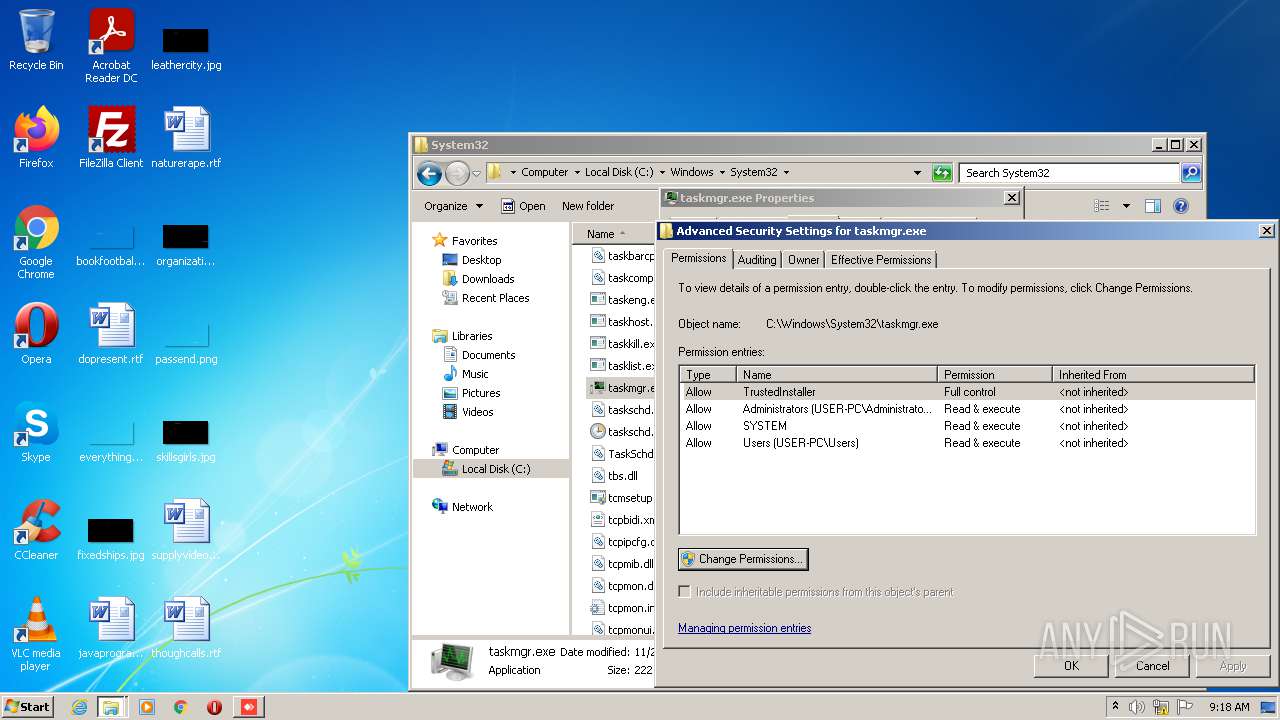This screenshot has width=1280, height=720.
Task: Click the Opera taskbar icon
Action: (214, 707)
